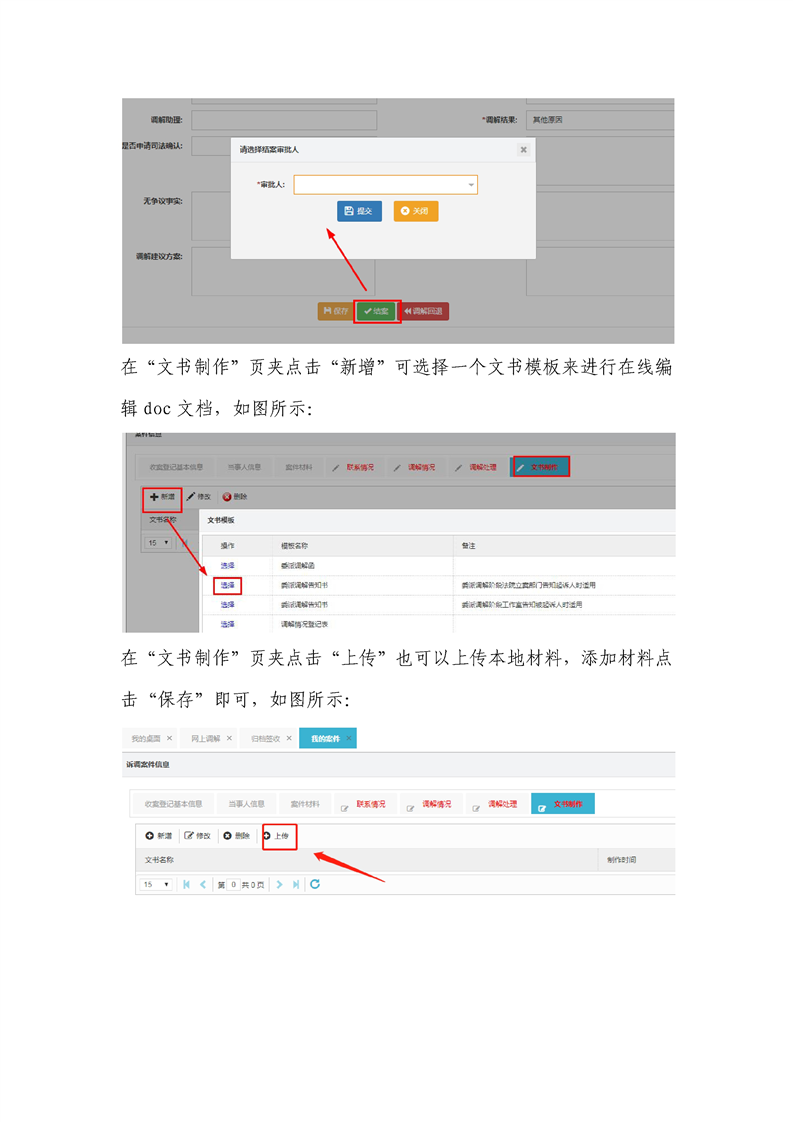Click the 调解助理 input field
793x1122 pixels.
[284, 119]
